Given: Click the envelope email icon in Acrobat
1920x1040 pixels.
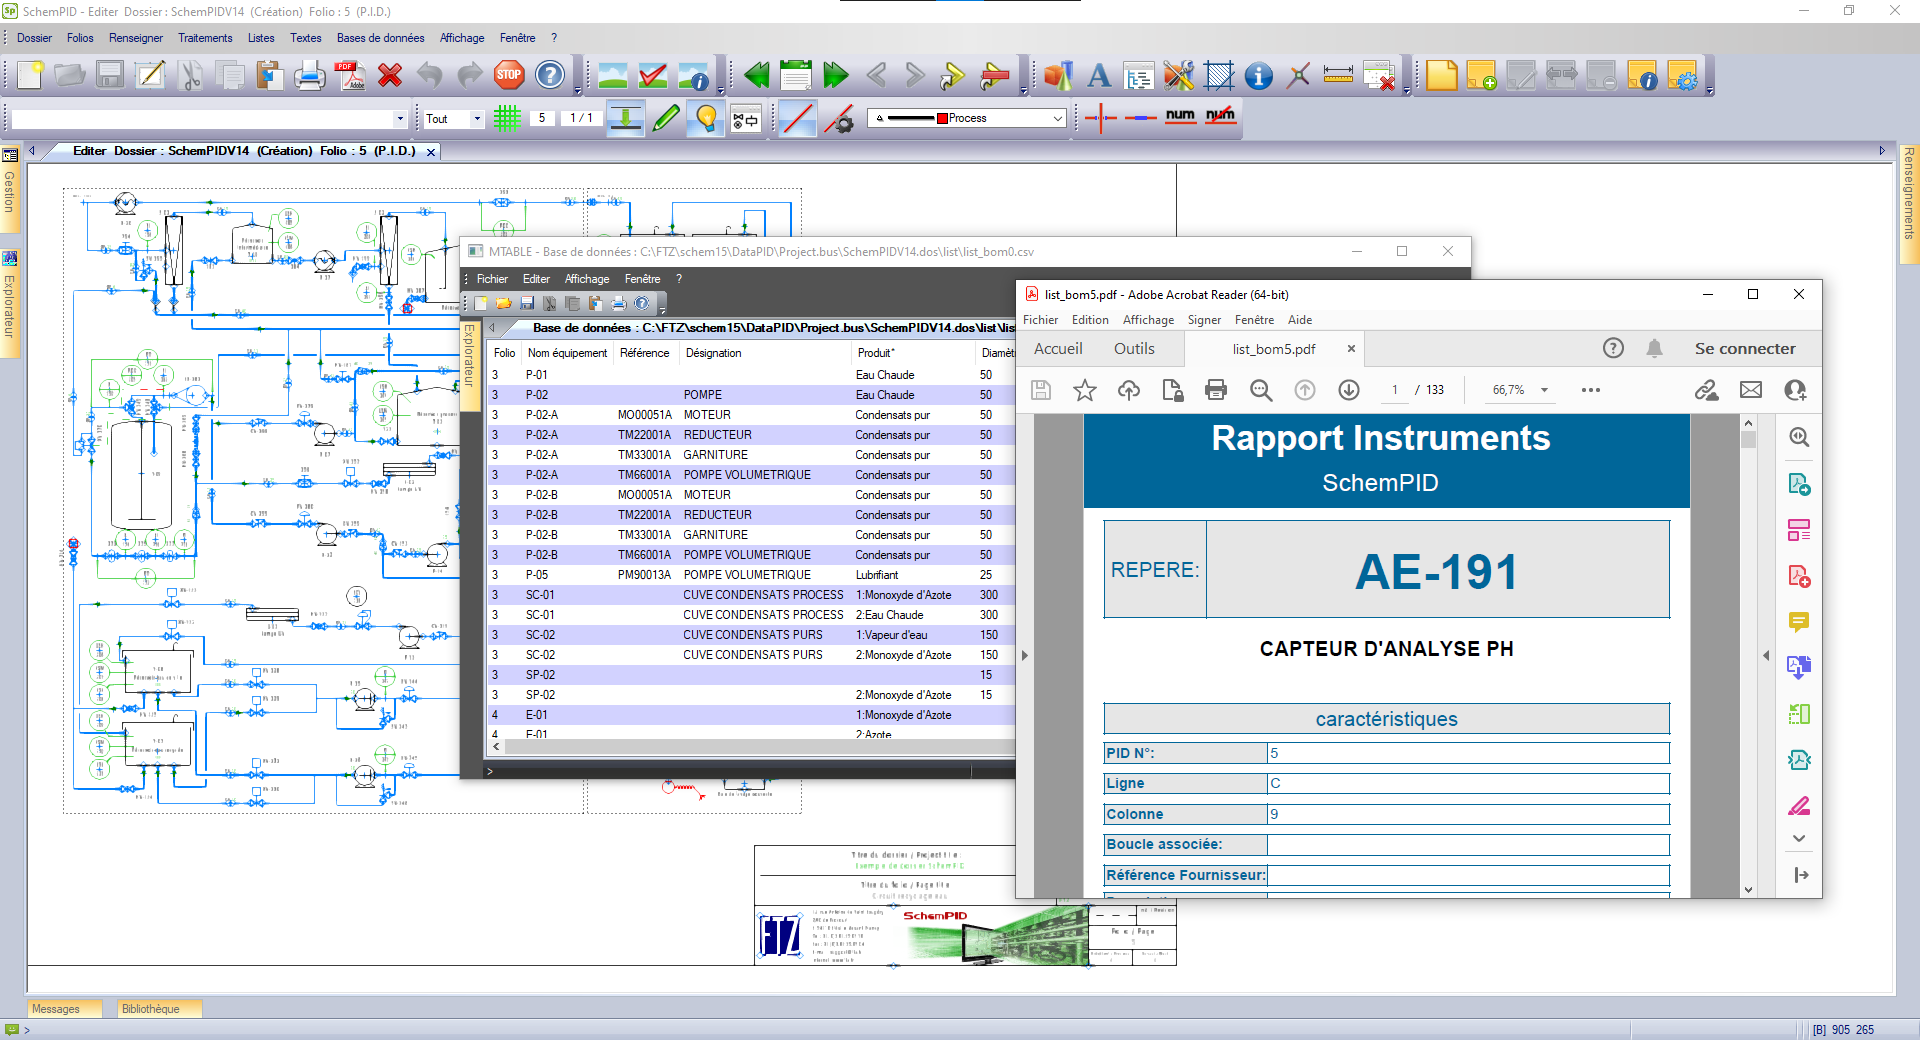Looking at the screenshot, I should click(1751, 390).
